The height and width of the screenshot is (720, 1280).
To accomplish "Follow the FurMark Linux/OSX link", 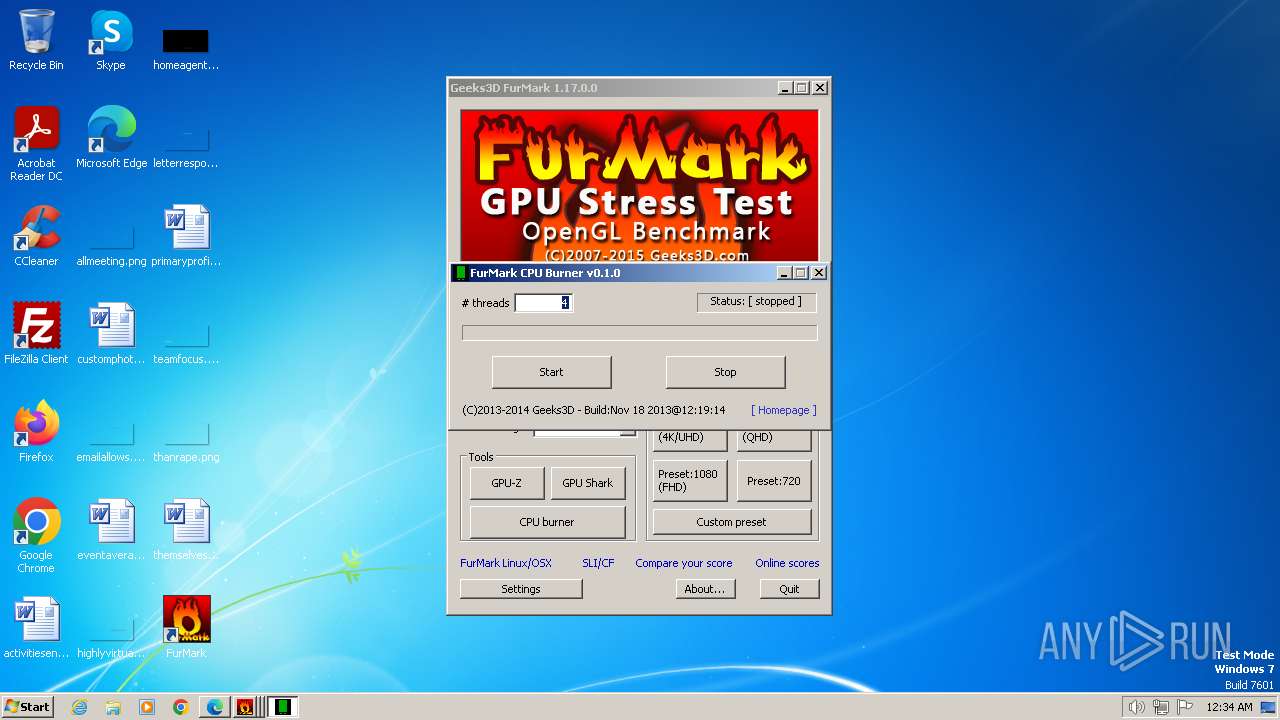I will [506, 563].
